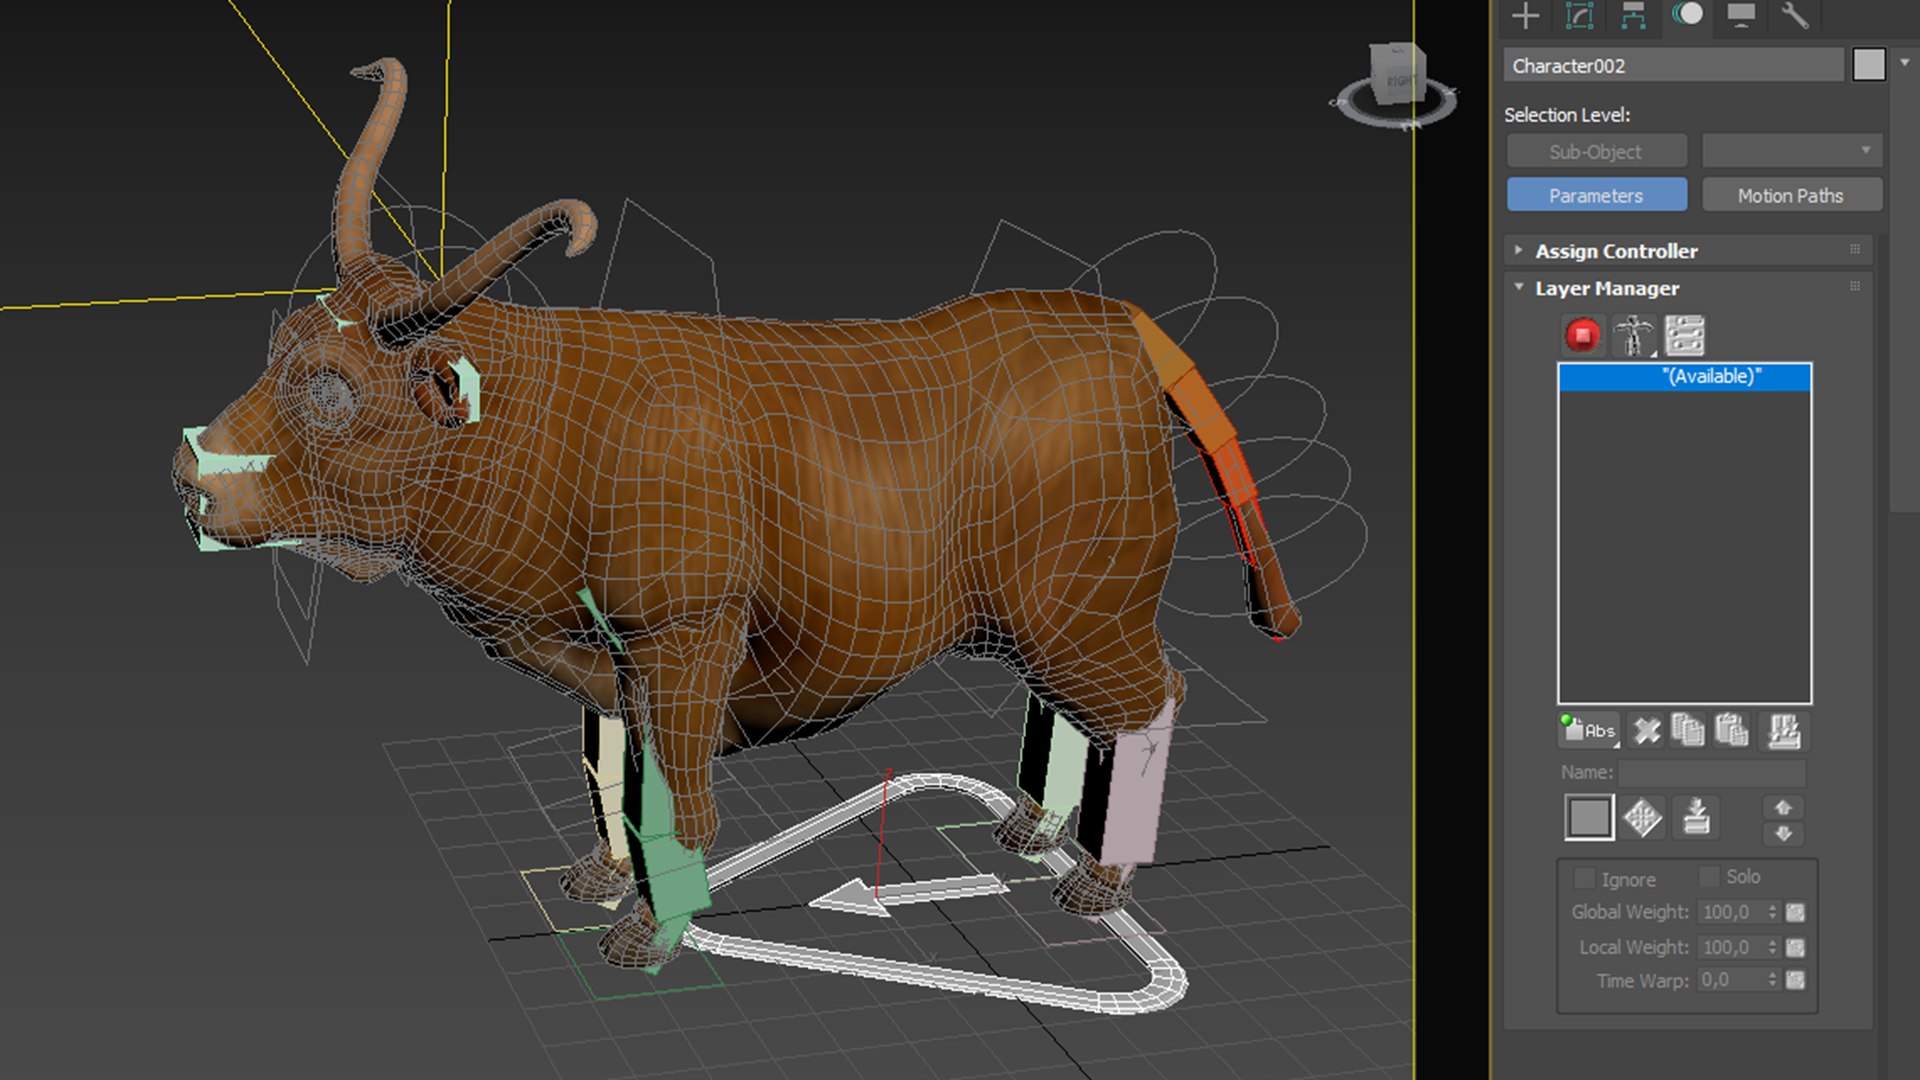
Task: Open the Selection Level dropdown list
Action: 1791,151
